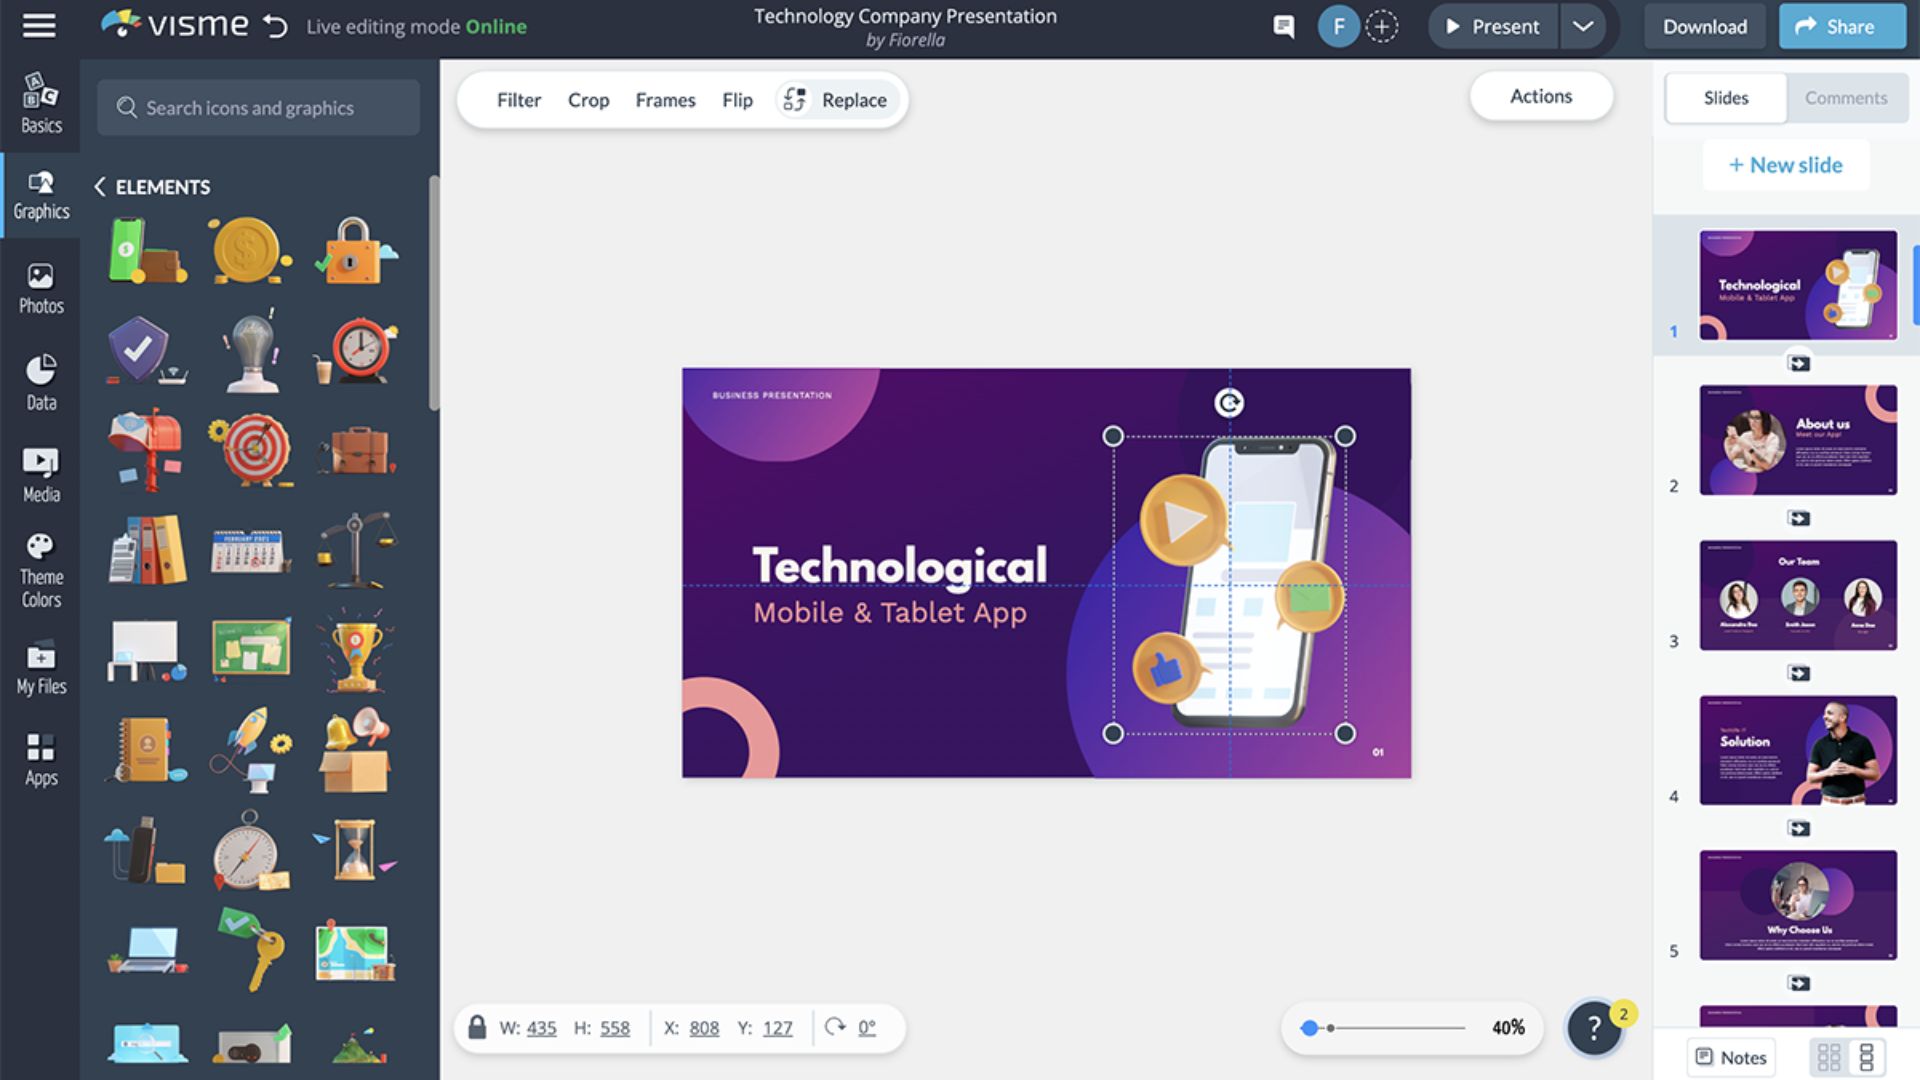This screenshot has width=1920, height=1080.
Task: Click the Share button
Action: pyautogui.click(x=1841, y=27)
